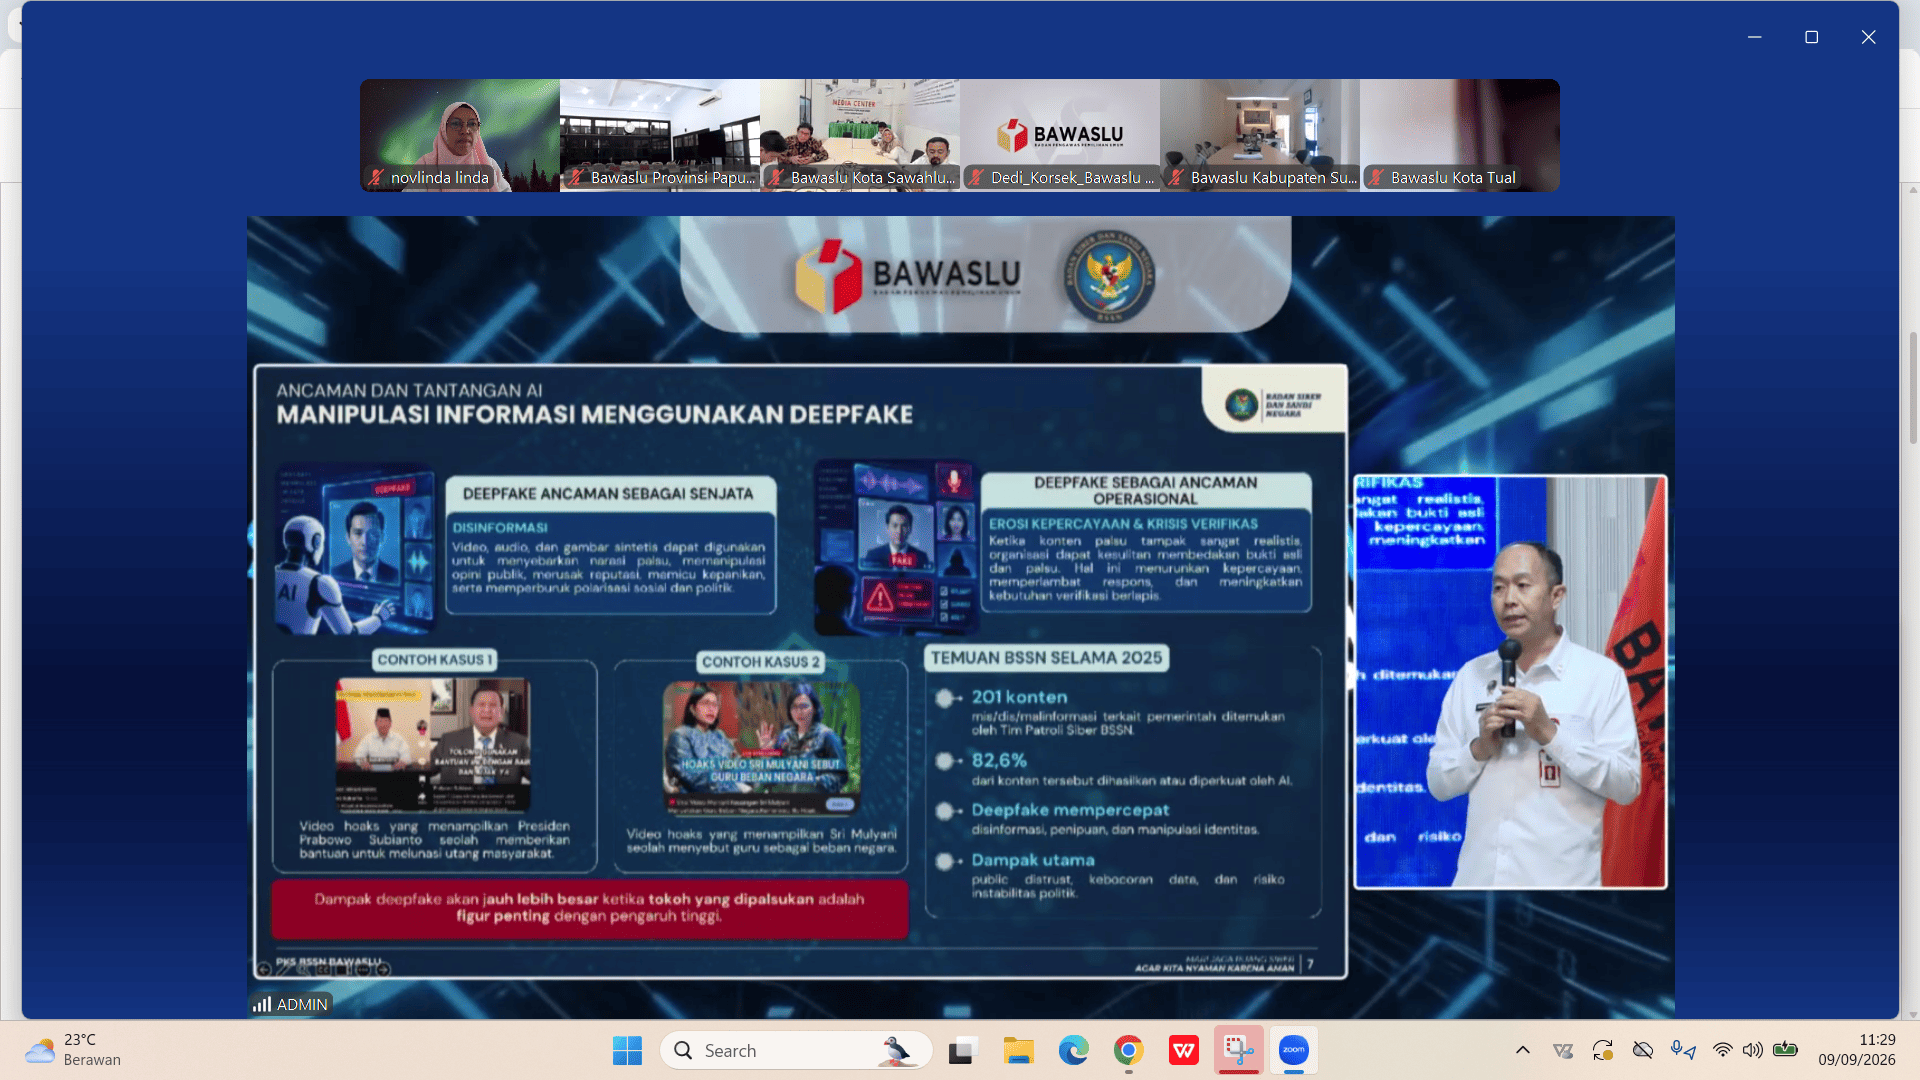Viewport: 1920px width, 1080px height.
Task: Open the Zoom app from the taskbar
Action: tap(1294, 1051)
